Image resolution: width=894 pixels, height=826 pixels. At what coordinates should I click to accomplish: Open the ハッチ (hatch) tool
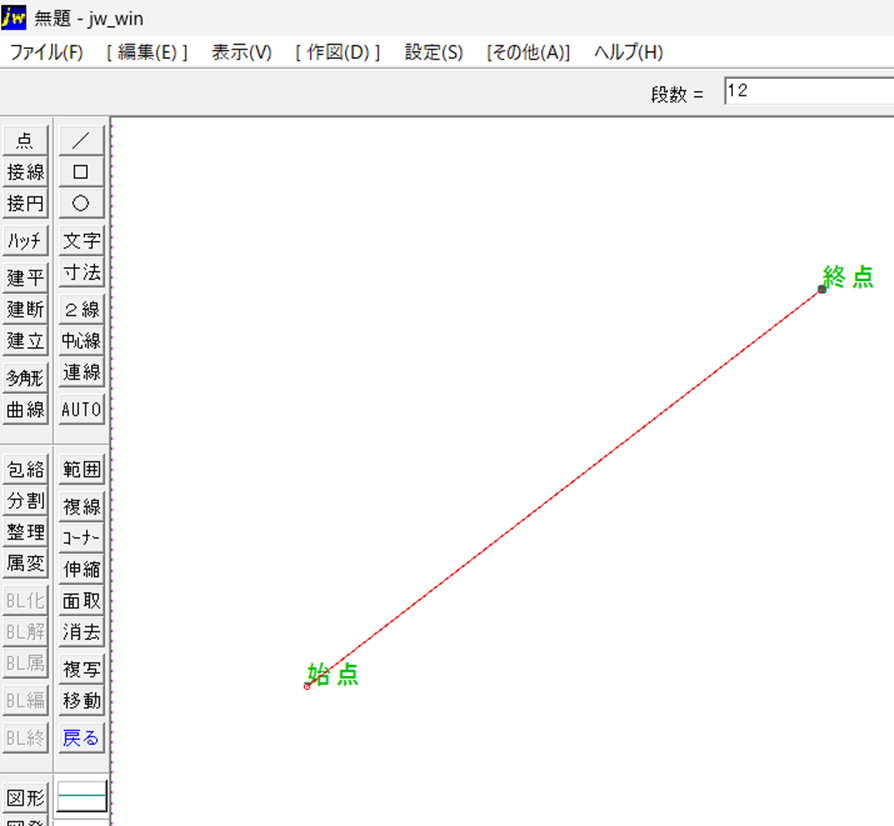(x=25, y=240)
